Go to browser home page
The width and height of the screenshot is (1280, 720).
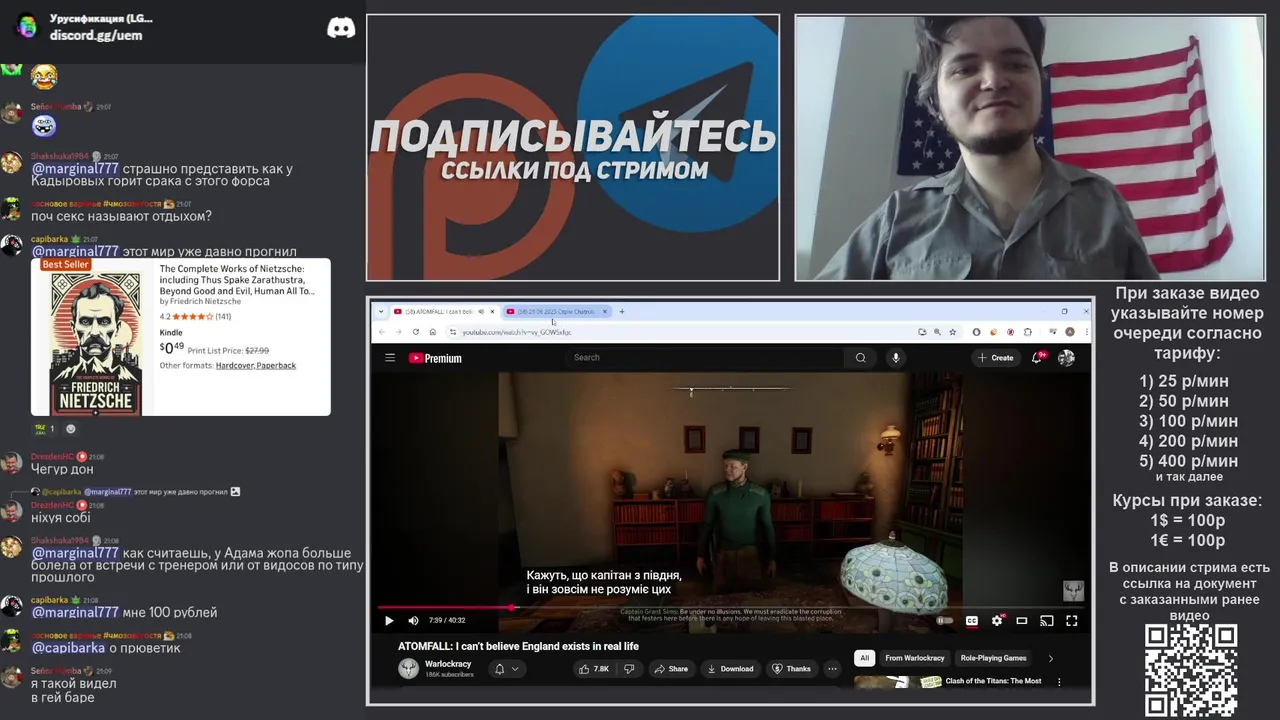(432, 331)
